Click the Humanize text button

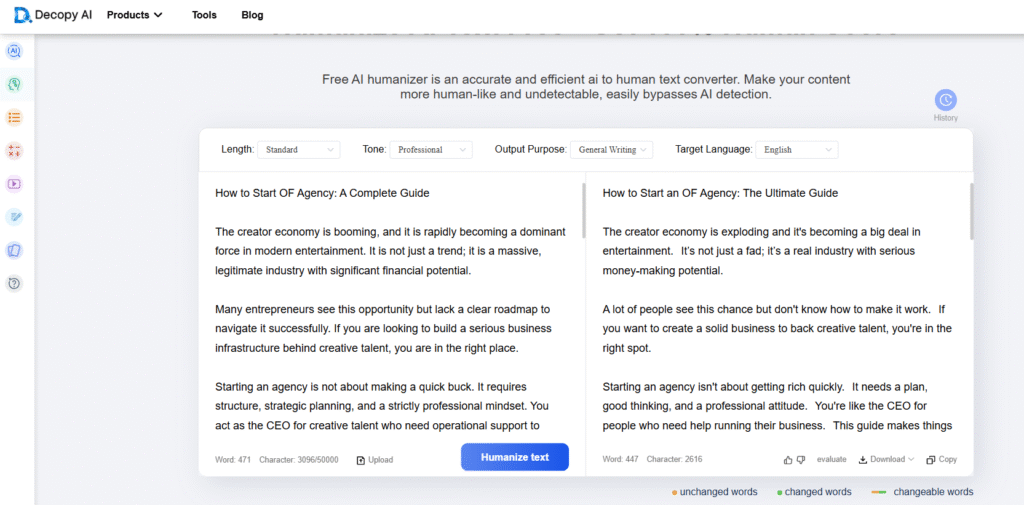(514, 457)
